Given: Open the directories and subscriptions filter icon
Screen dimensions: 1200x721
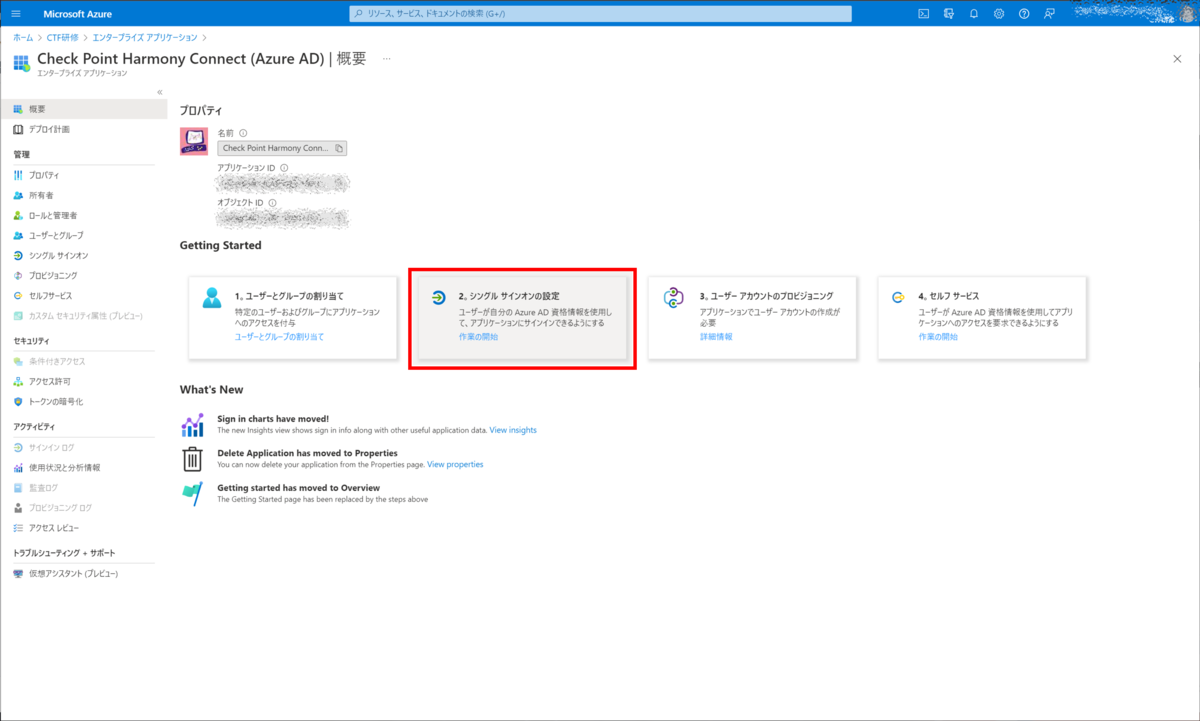Looking at the screenshot, I should (949, 13).
